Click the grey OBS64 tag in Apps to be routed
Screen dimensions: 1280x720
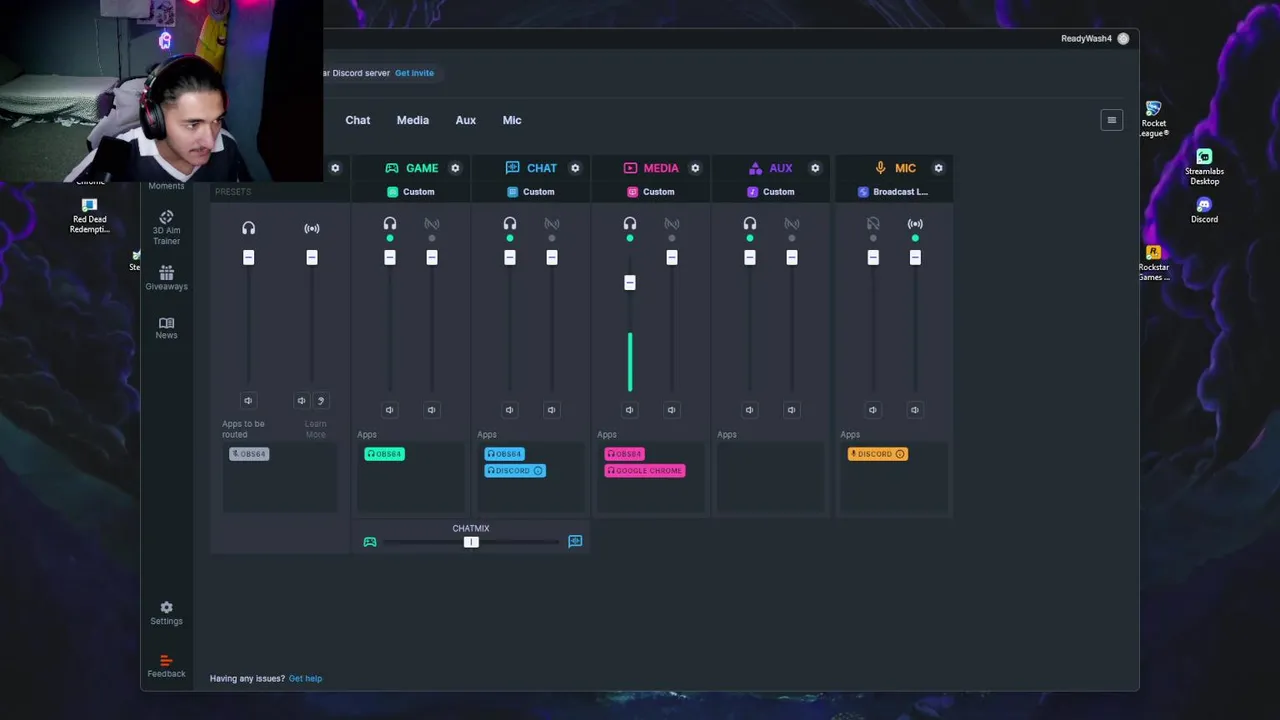pos(249,454)
